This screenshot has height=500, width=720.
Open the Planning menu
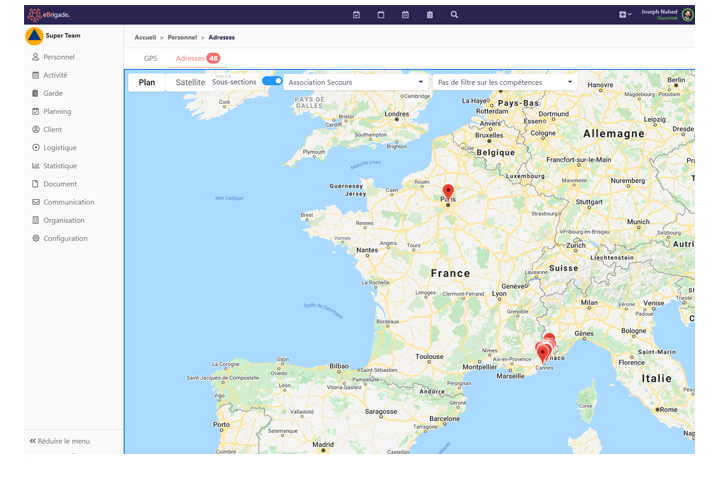pos(57,112)
